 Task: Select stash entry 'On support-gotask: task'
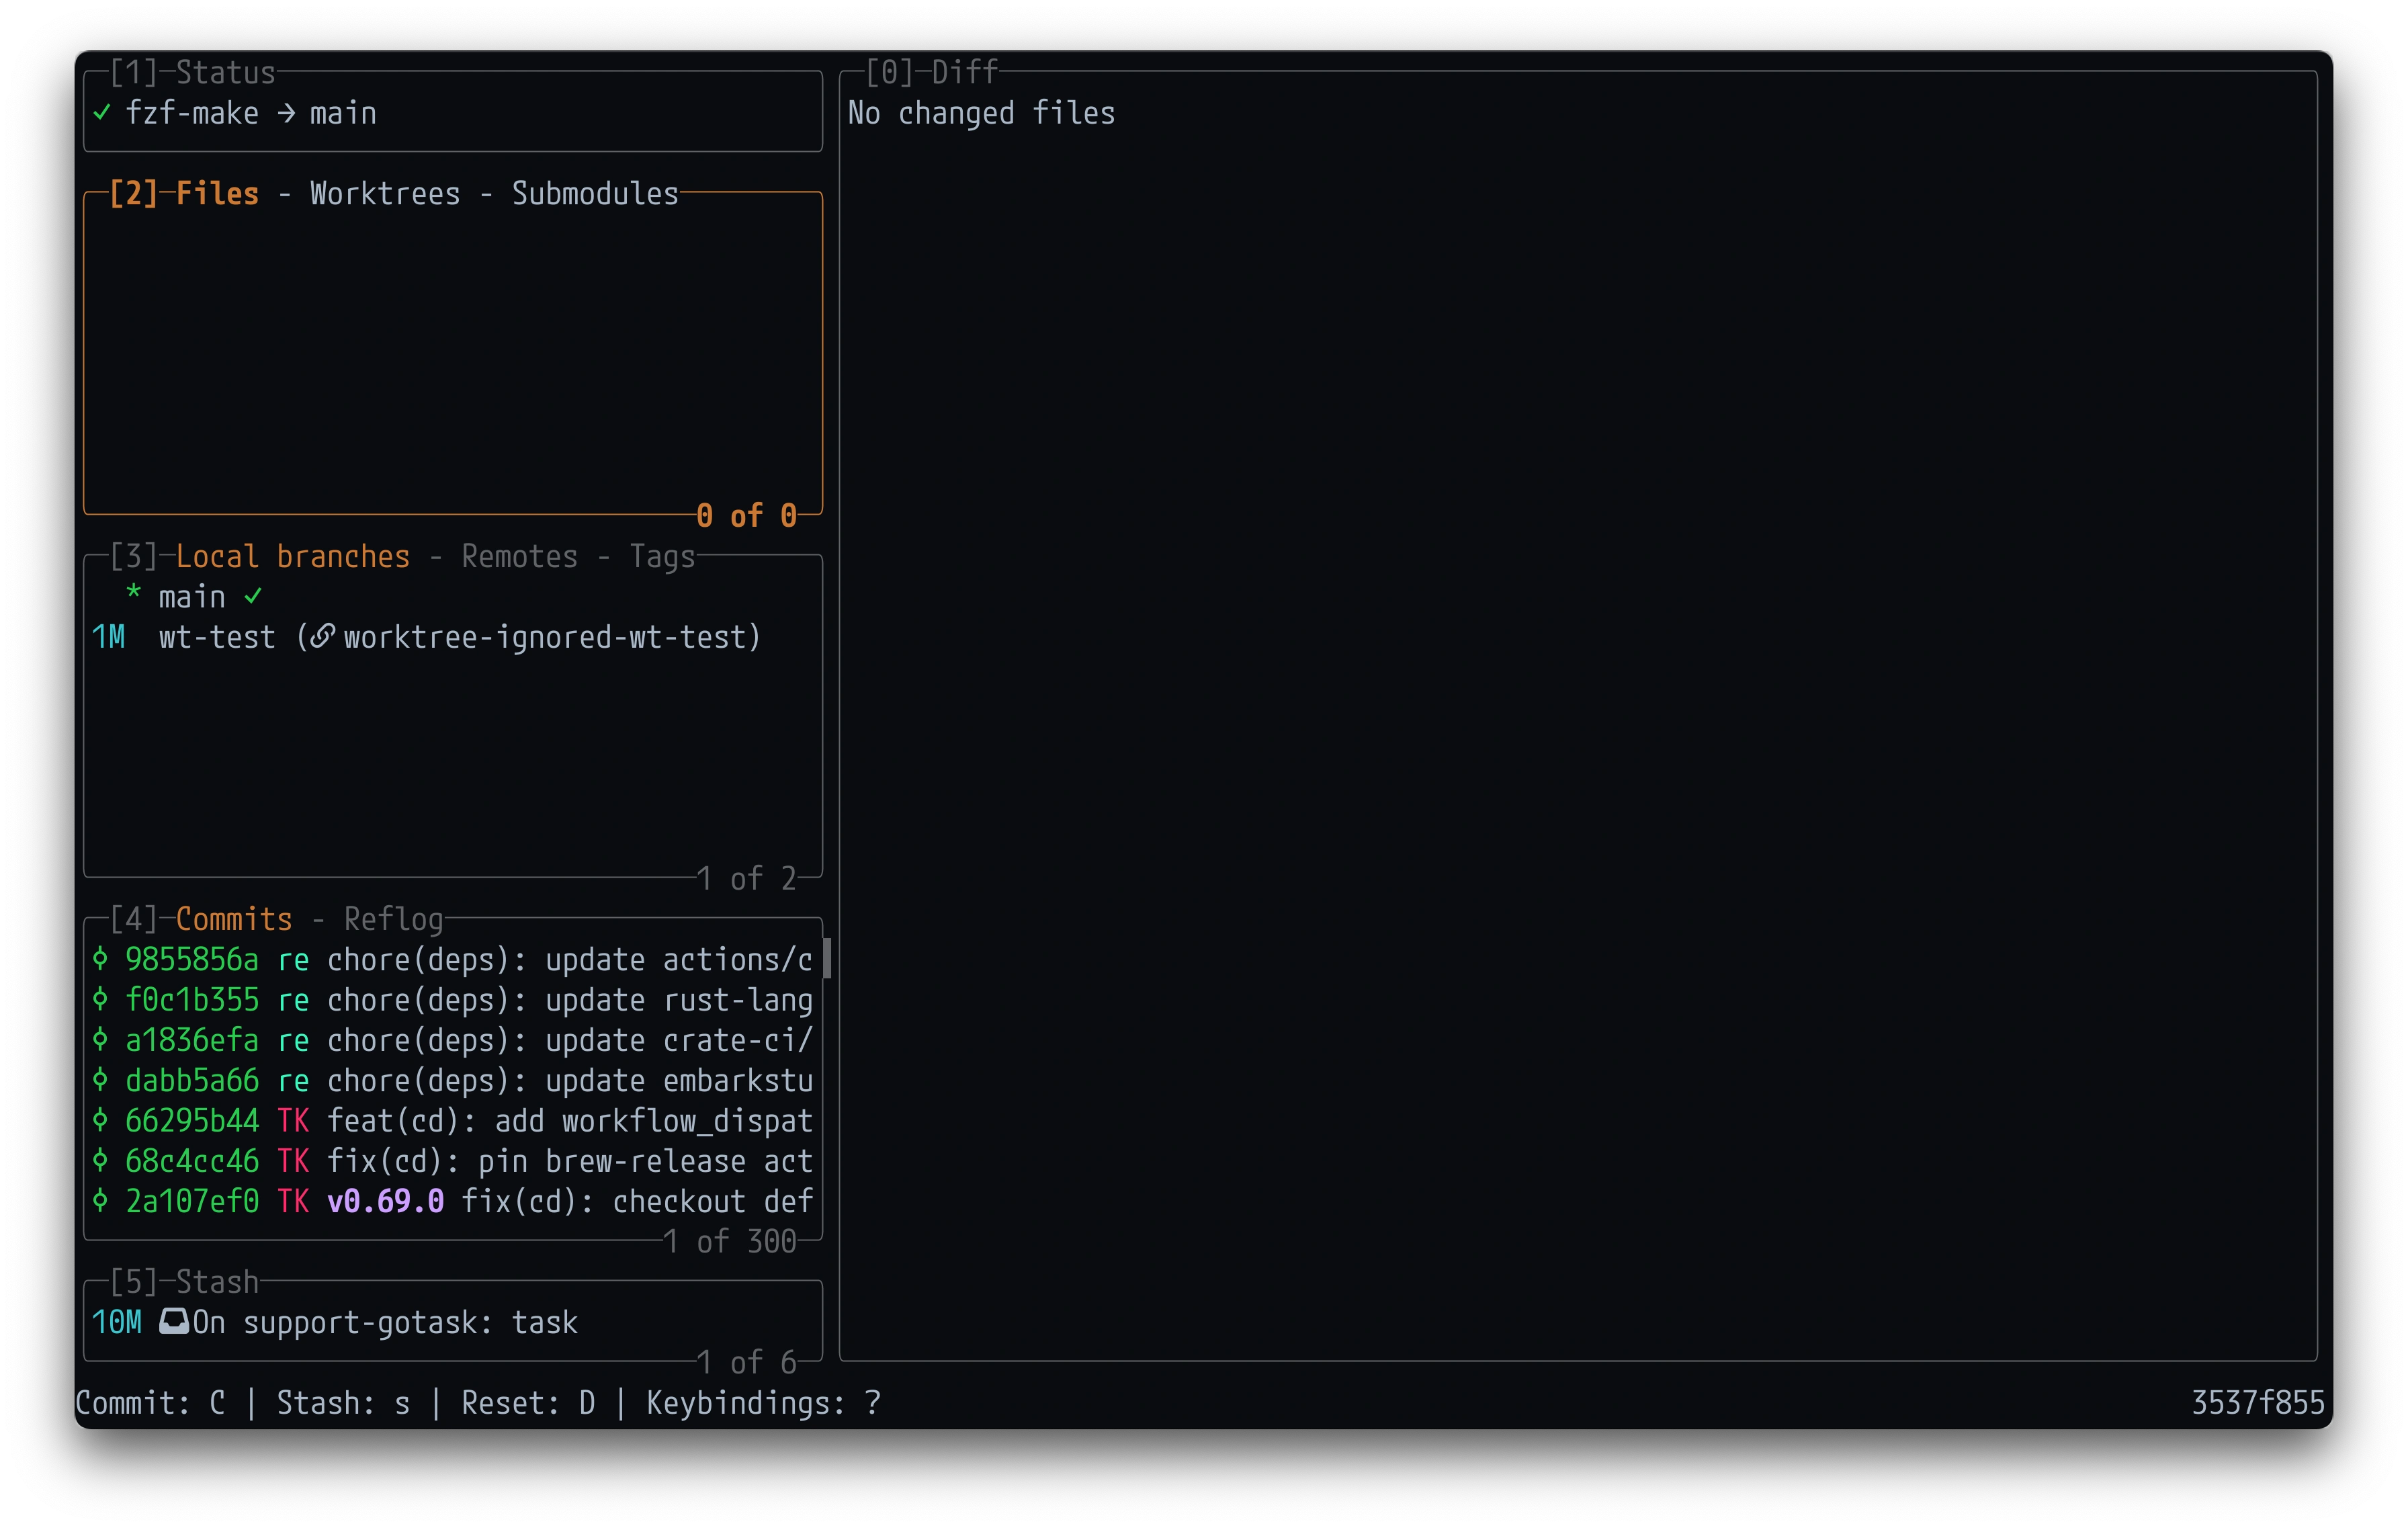coord(385,1322)
